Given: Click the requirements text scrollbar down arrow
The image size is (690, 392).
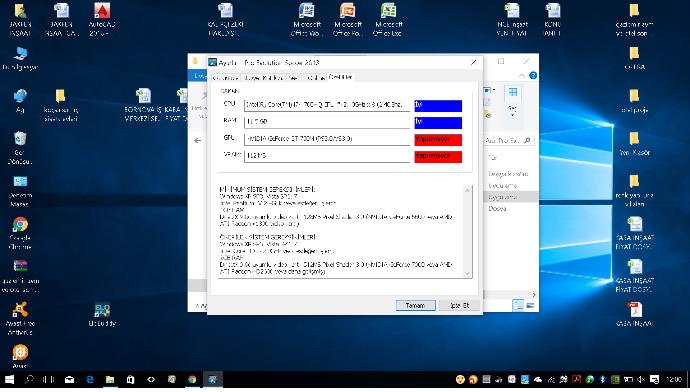Looking at the screenshot, I should (x=467, y=274).
